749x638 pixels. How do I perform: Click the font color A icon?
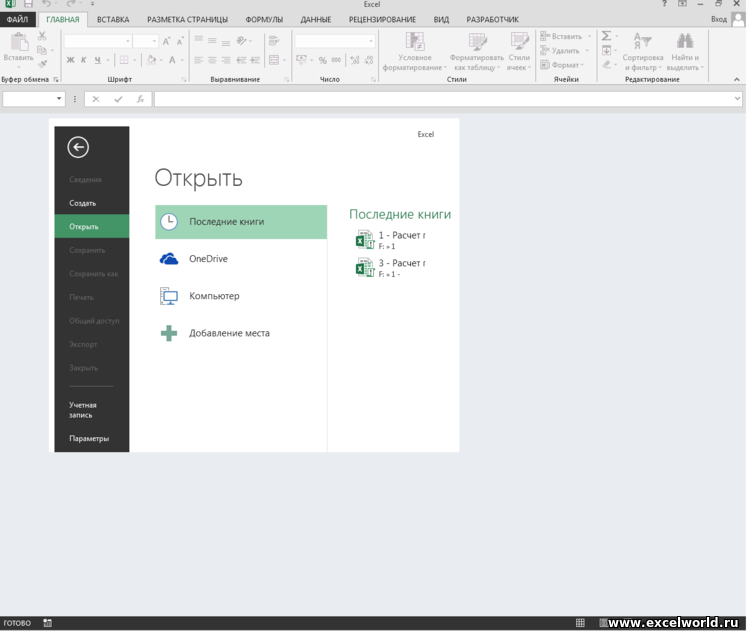[x=172, y=60]
